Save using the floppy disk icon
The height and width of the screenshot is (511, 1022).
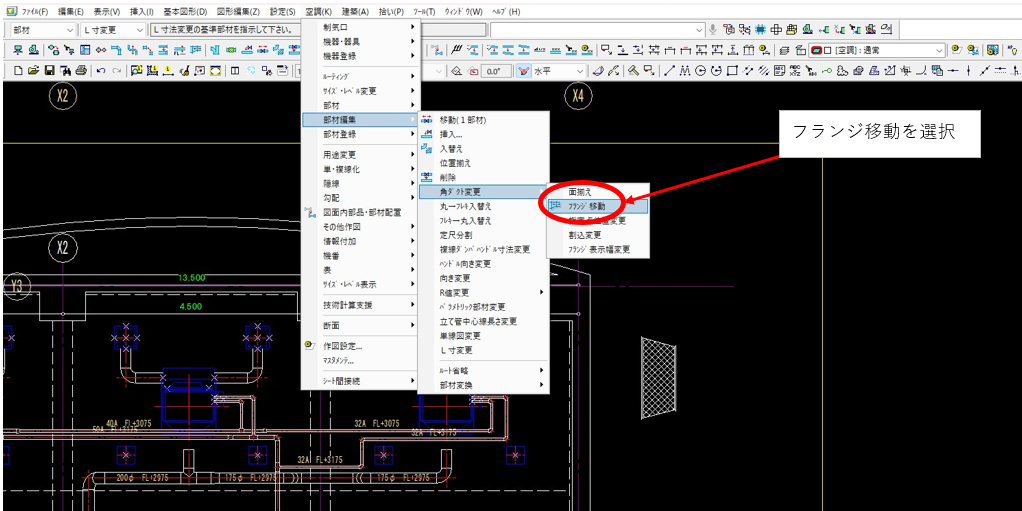click(49, 70)
